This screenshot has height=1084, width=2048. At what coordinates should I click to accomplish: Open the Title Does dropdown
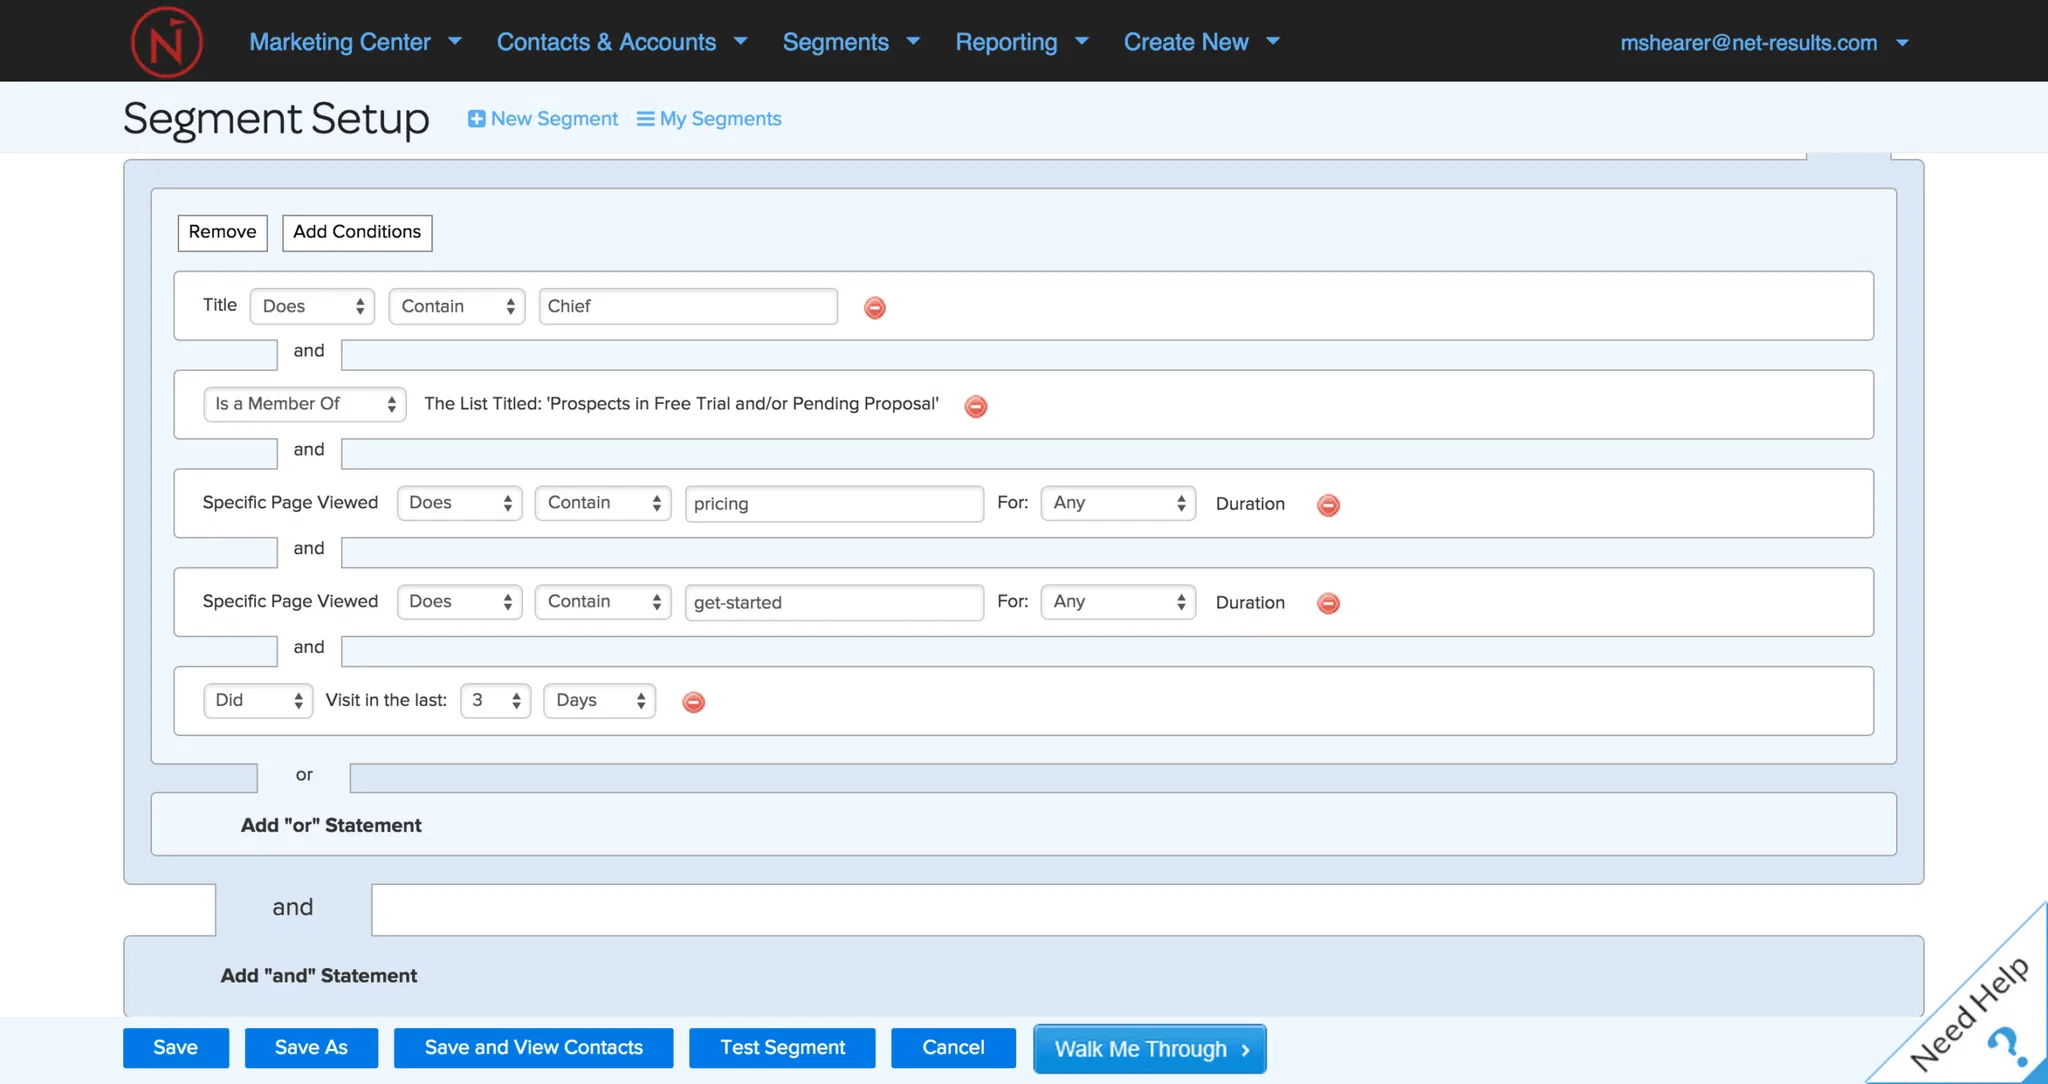tap(312, 306)
